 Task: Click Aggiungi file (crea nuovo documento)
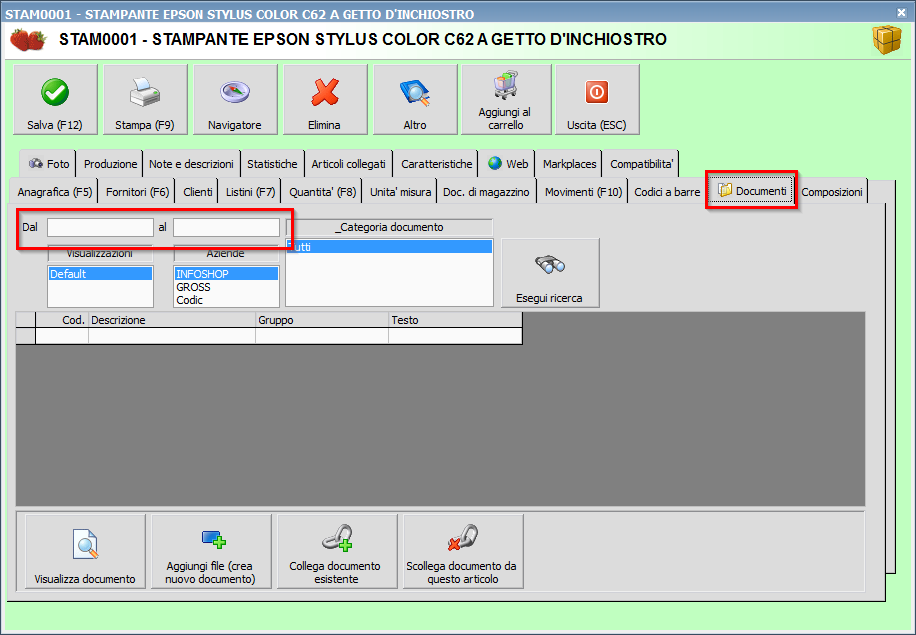[x=211, y=551]
